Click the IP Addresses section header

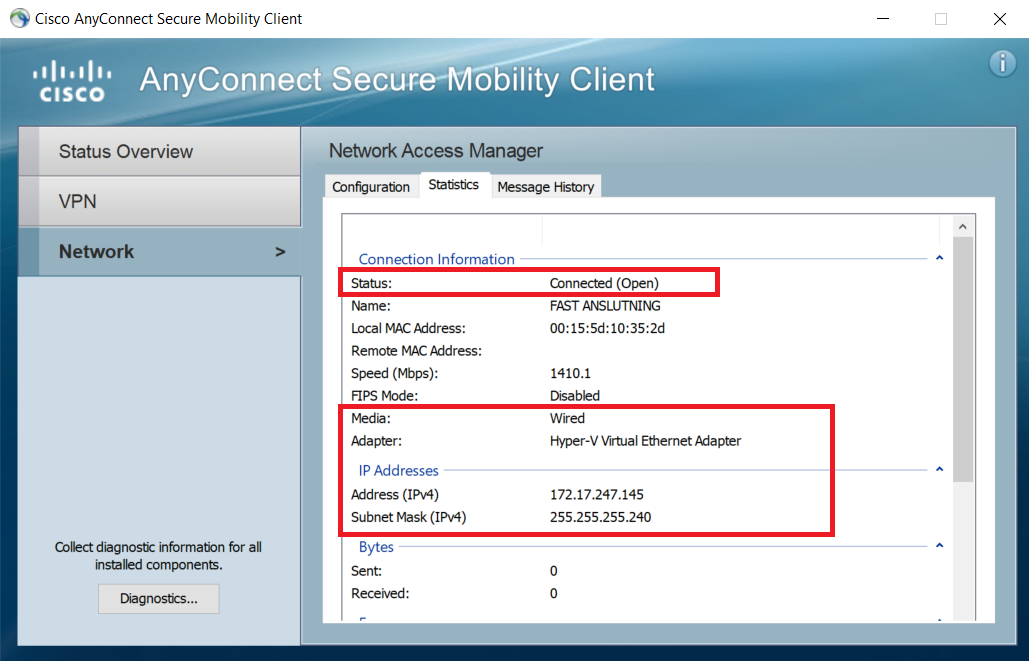click(398, 470)
